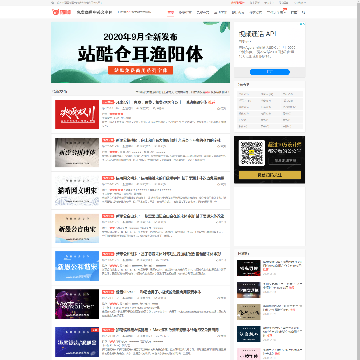The image size is (360, 360).
Task: Open the dark purple Silver font thumbnail
Action: (77, 304)
